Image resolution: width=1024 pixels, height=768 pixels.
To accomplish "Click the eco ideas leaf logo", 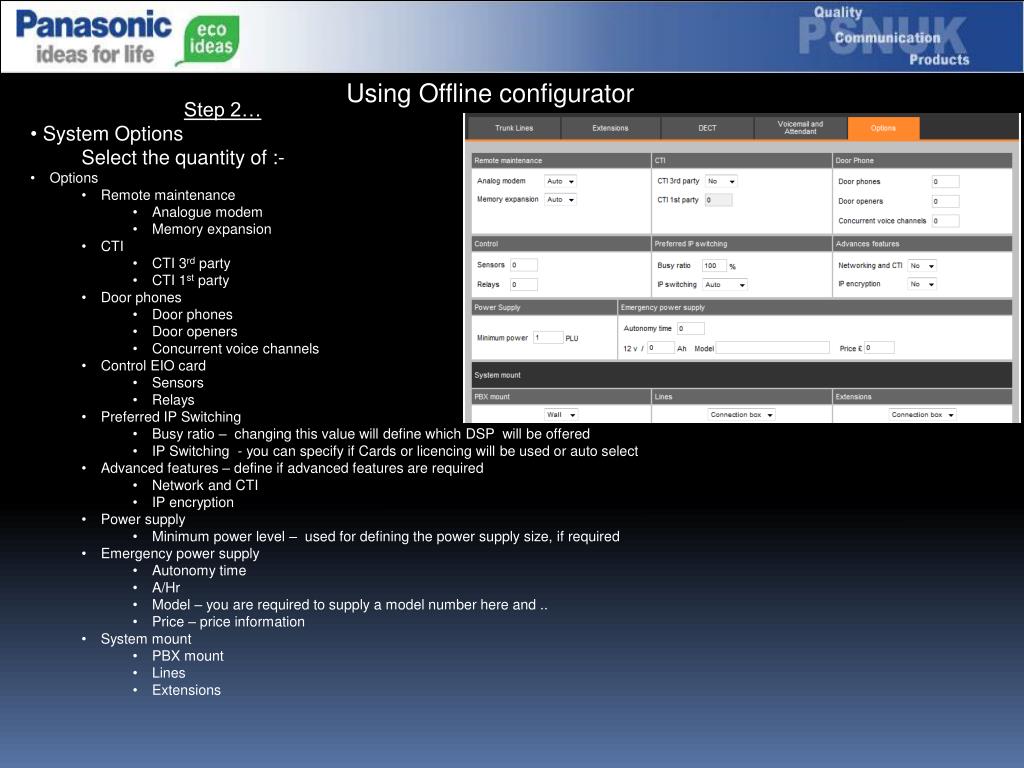I will point(208,40).
